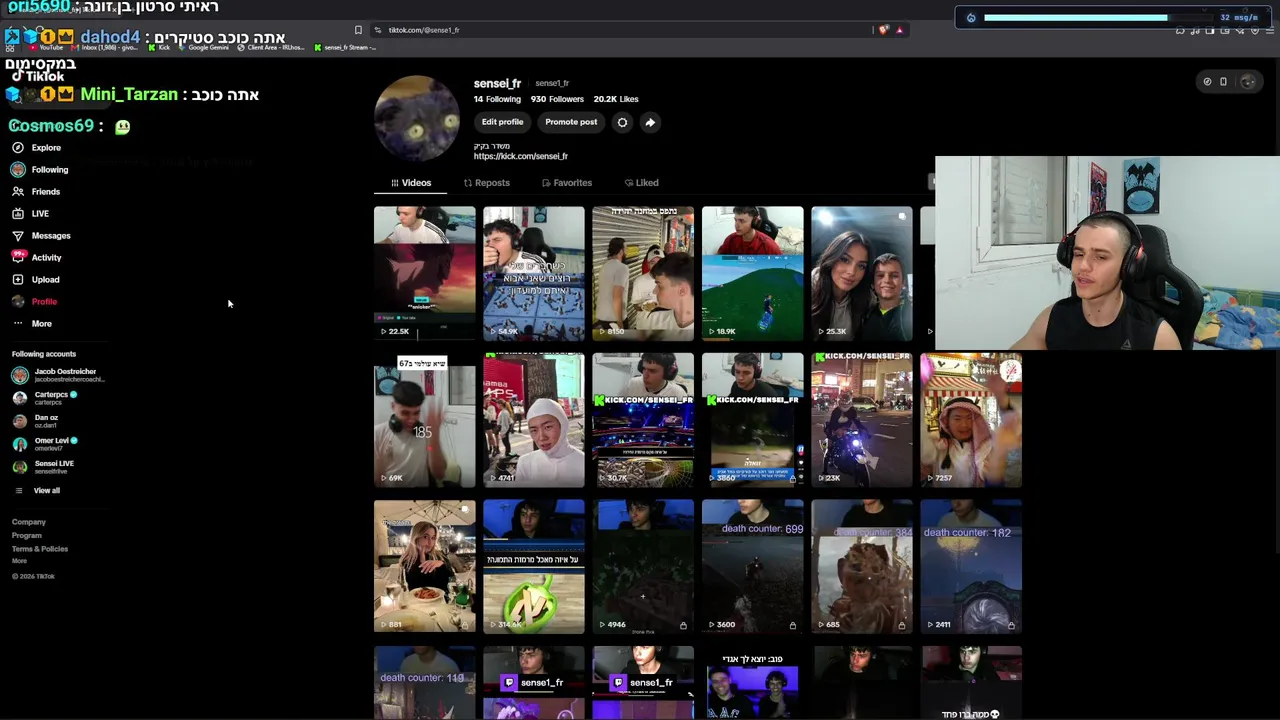Click the site settings icon beside the URL
The height and width of the screenshot is (720, 1280).
pyautogui.click(x=378, y=30)
